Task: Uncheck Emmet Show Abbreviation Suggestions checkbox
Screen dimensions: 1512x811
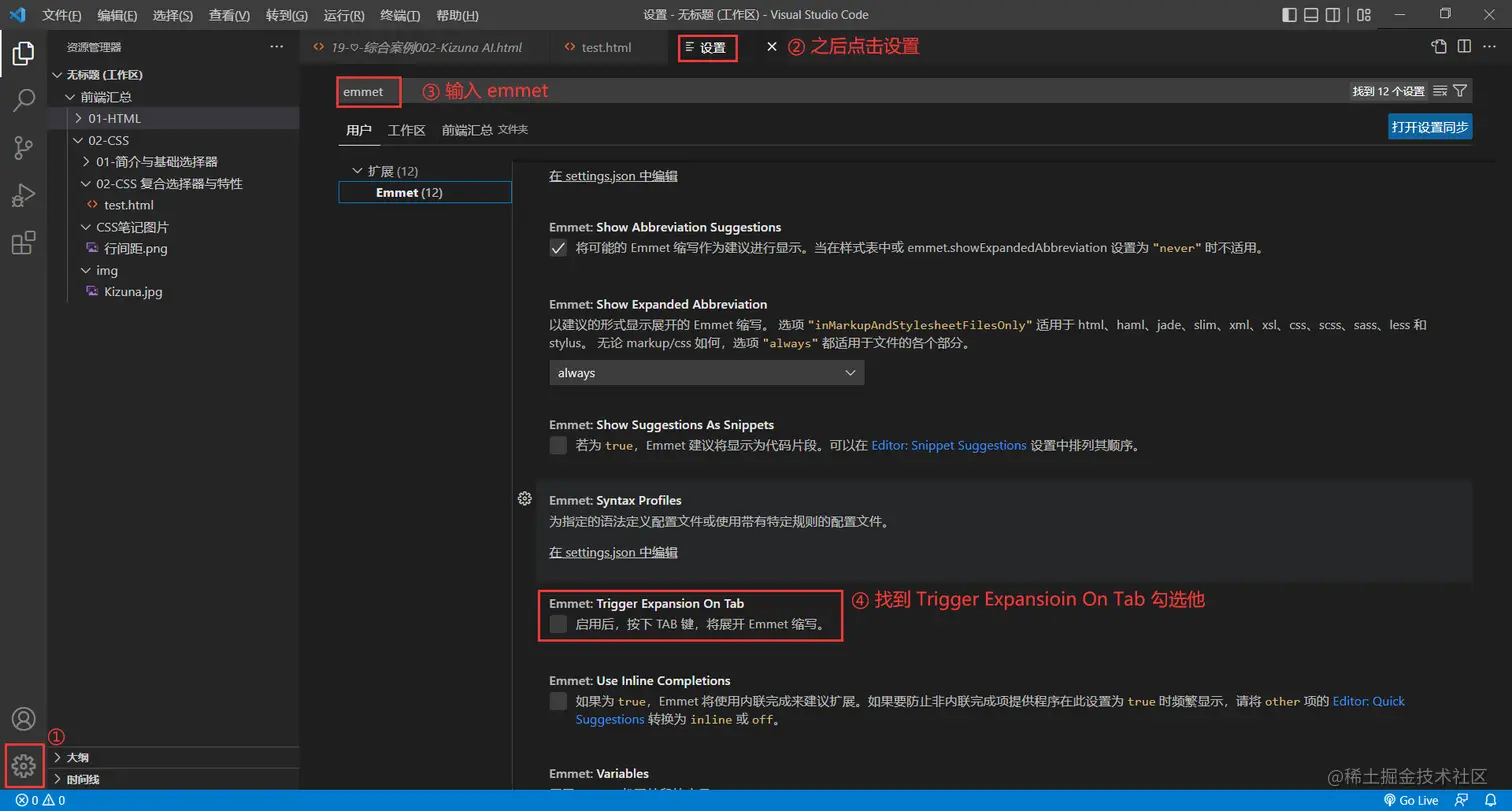Action: pyautogui.click(x=558, y=248)
